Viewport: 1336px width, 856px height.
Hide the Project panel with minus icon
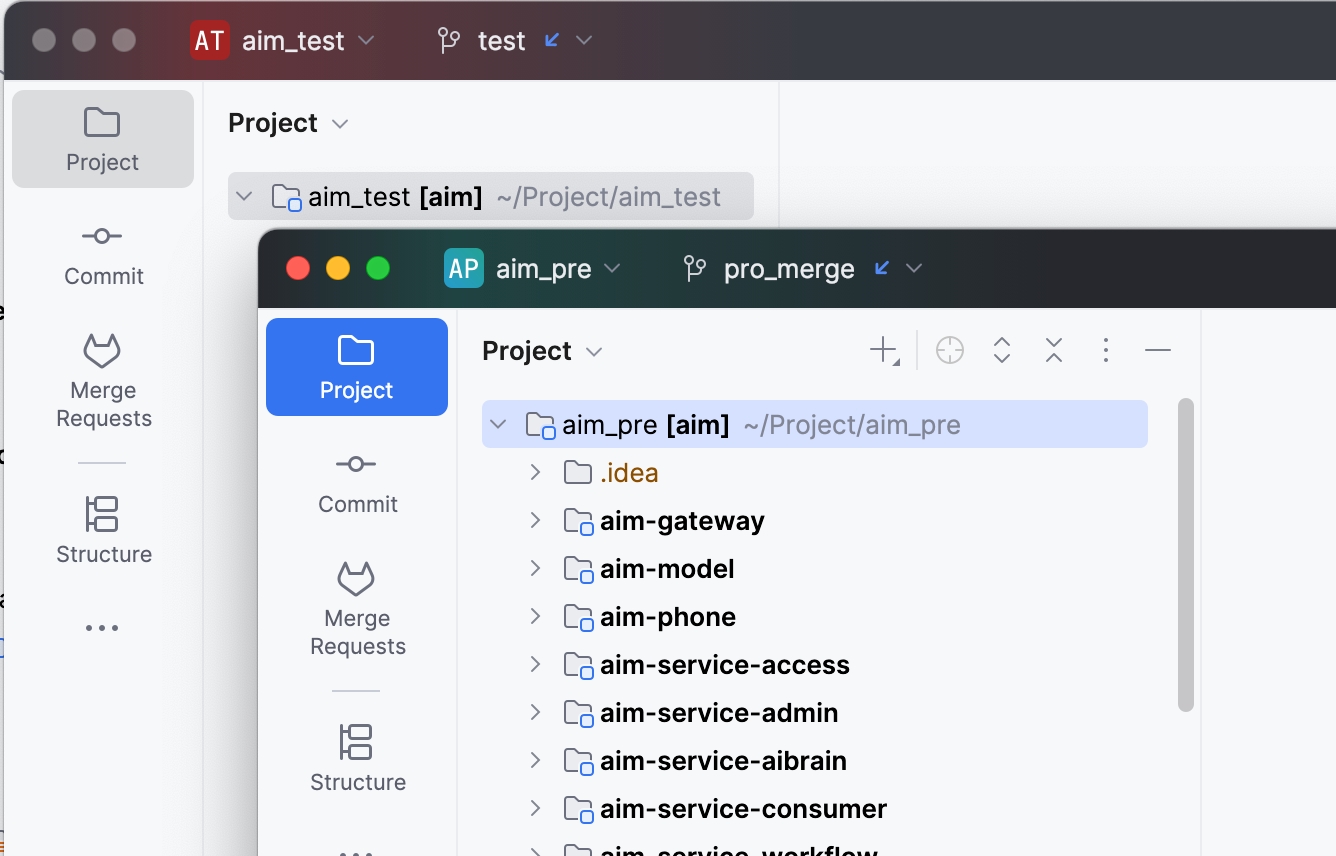click(1157, 350)
